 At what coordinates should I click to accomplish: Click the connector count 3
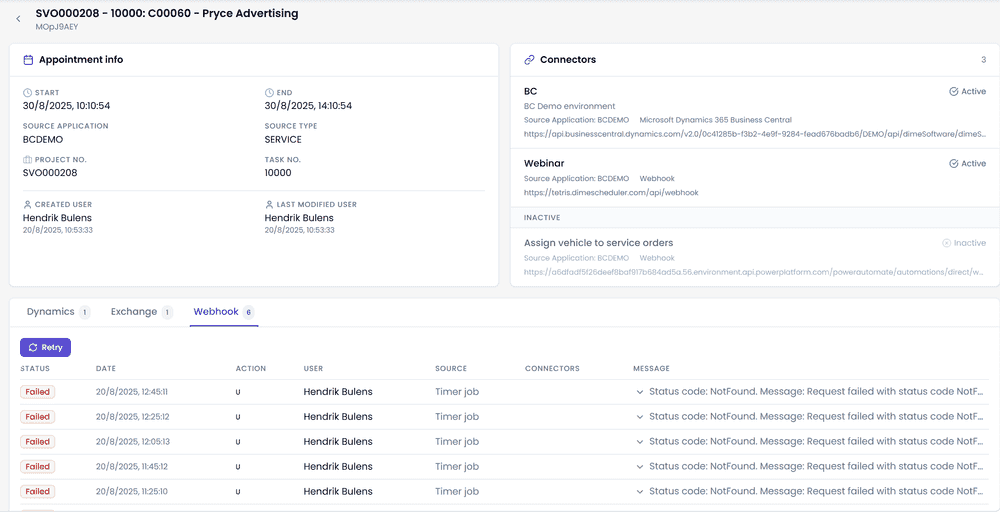(x=983, y=60)
